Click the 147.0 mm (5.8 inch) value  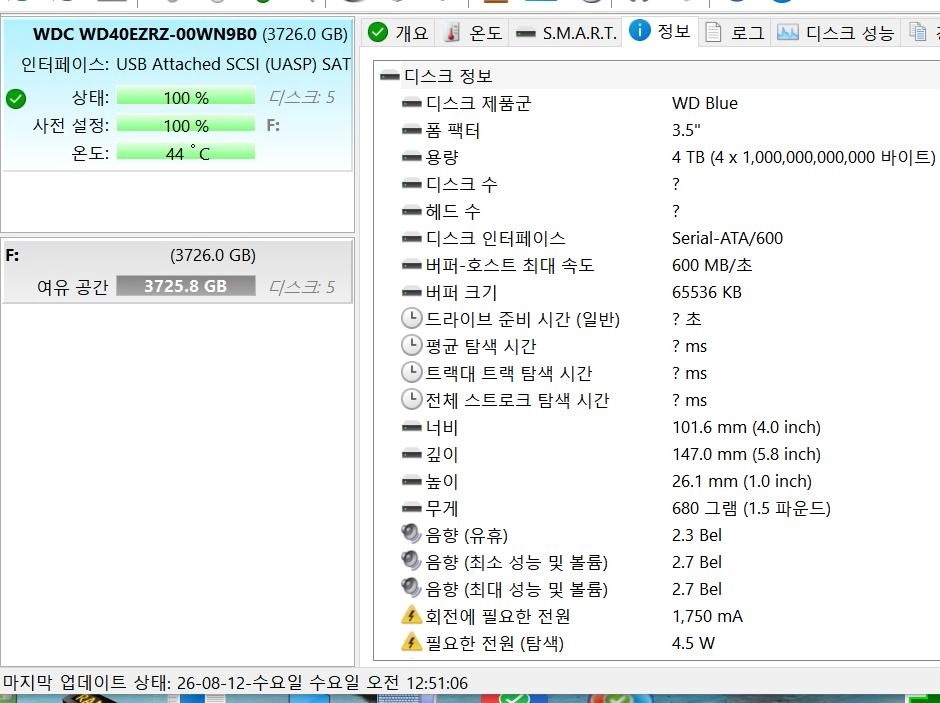pos(746,454)
